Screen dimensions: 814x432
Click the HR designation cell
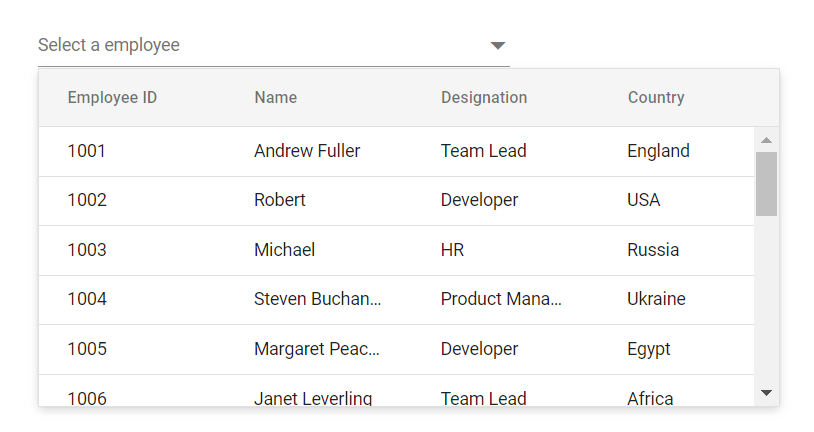[x=452, y=250]
